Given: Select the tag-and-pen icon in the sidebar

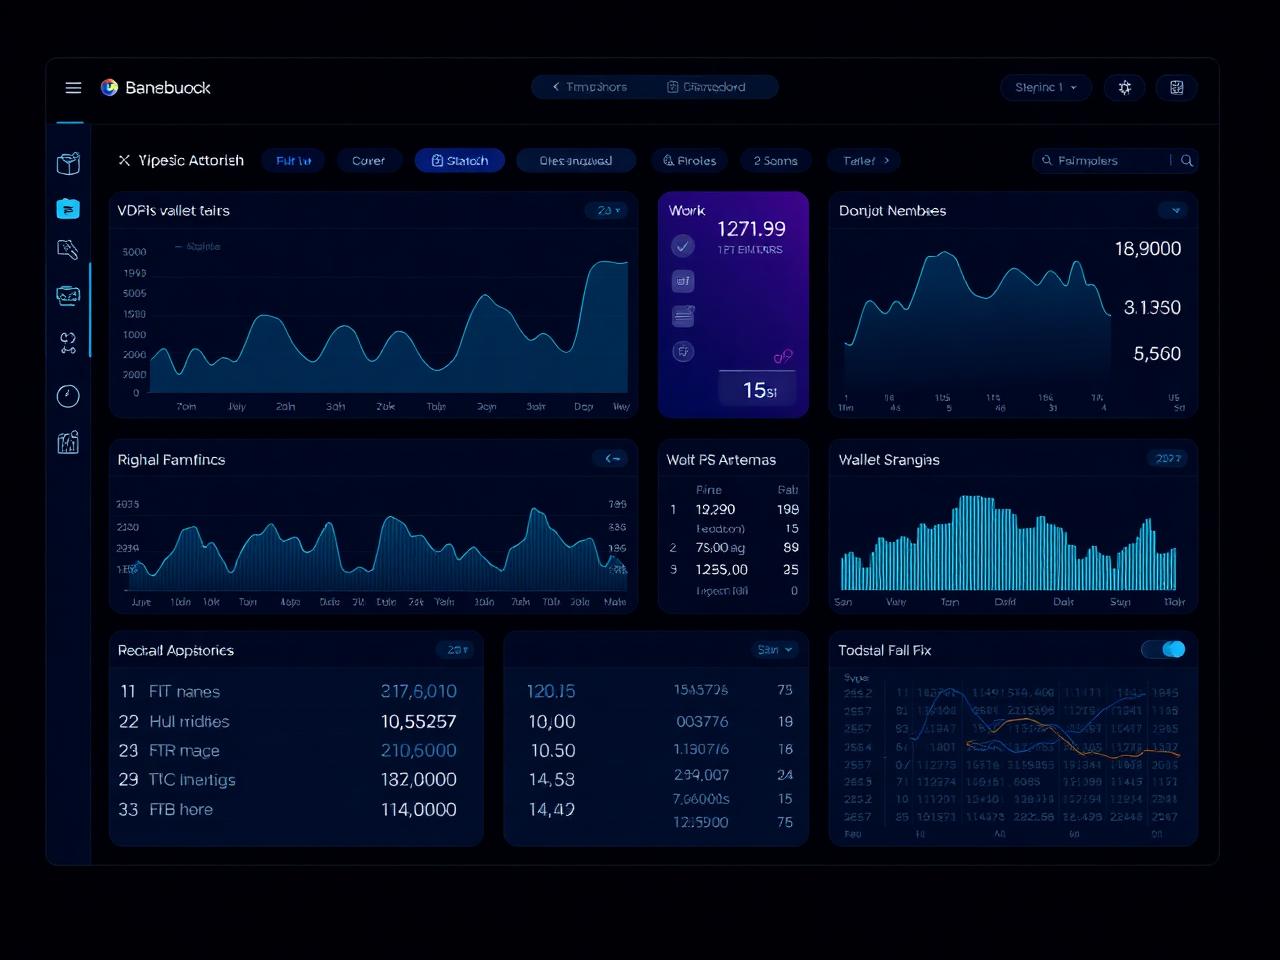Looking at the screenshot, I should point(68,250).
